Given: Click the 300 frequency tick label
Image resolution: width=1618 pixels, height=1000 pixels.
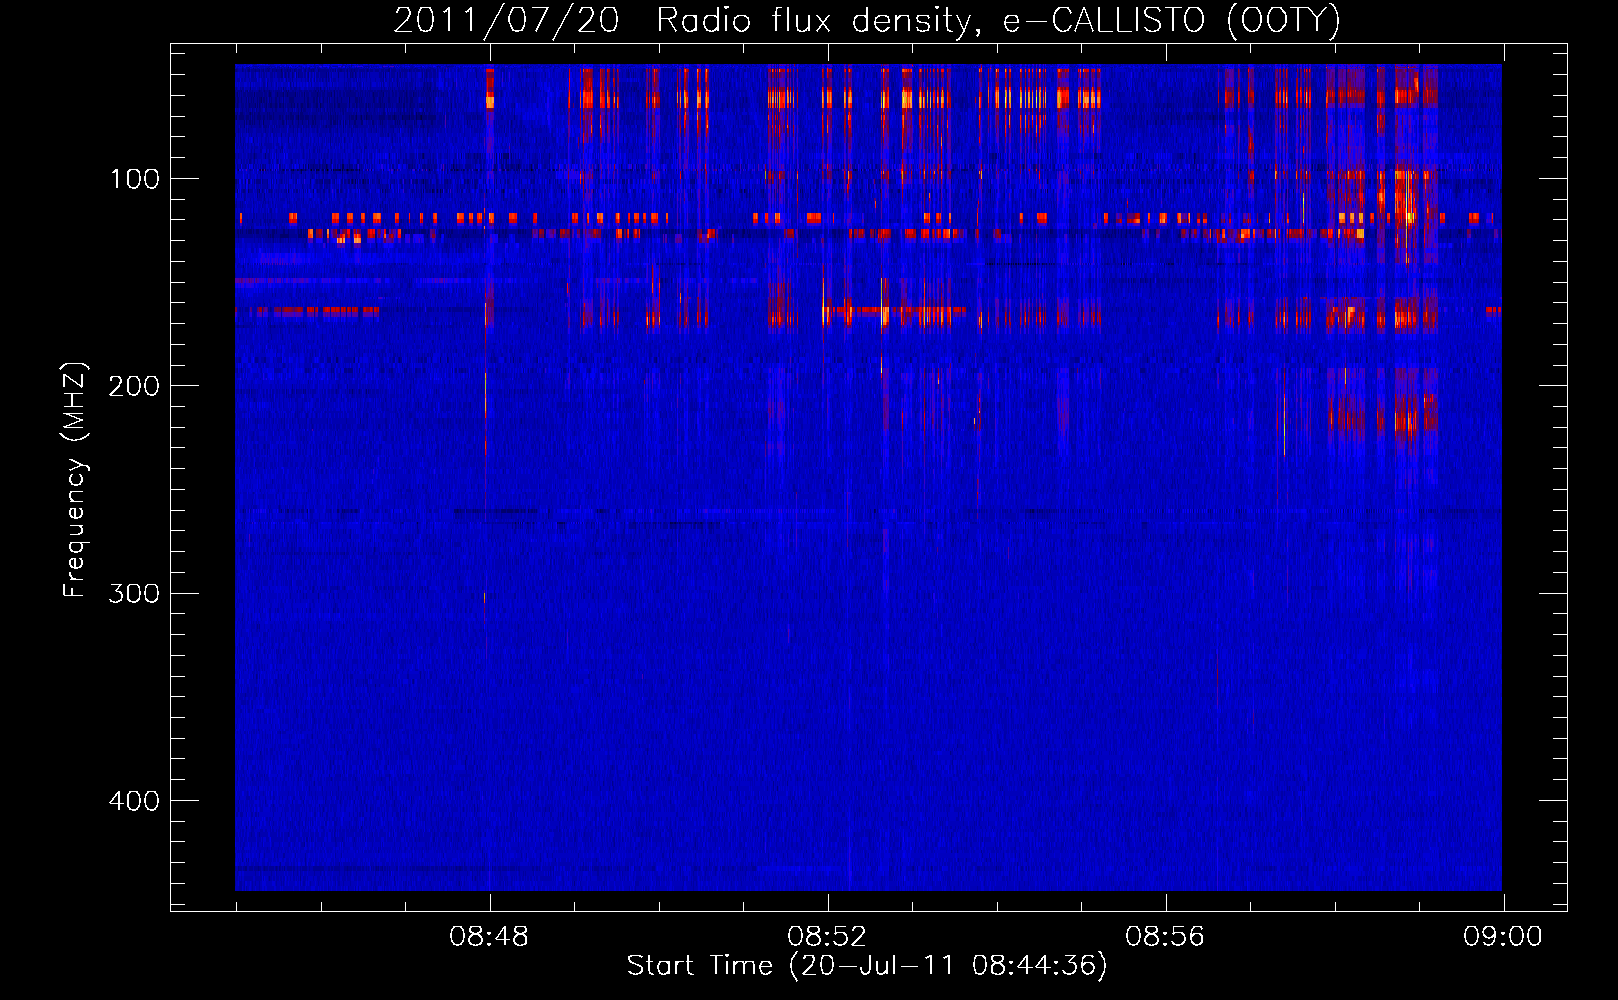Looking at the screenshot, I should pos(135,594).
